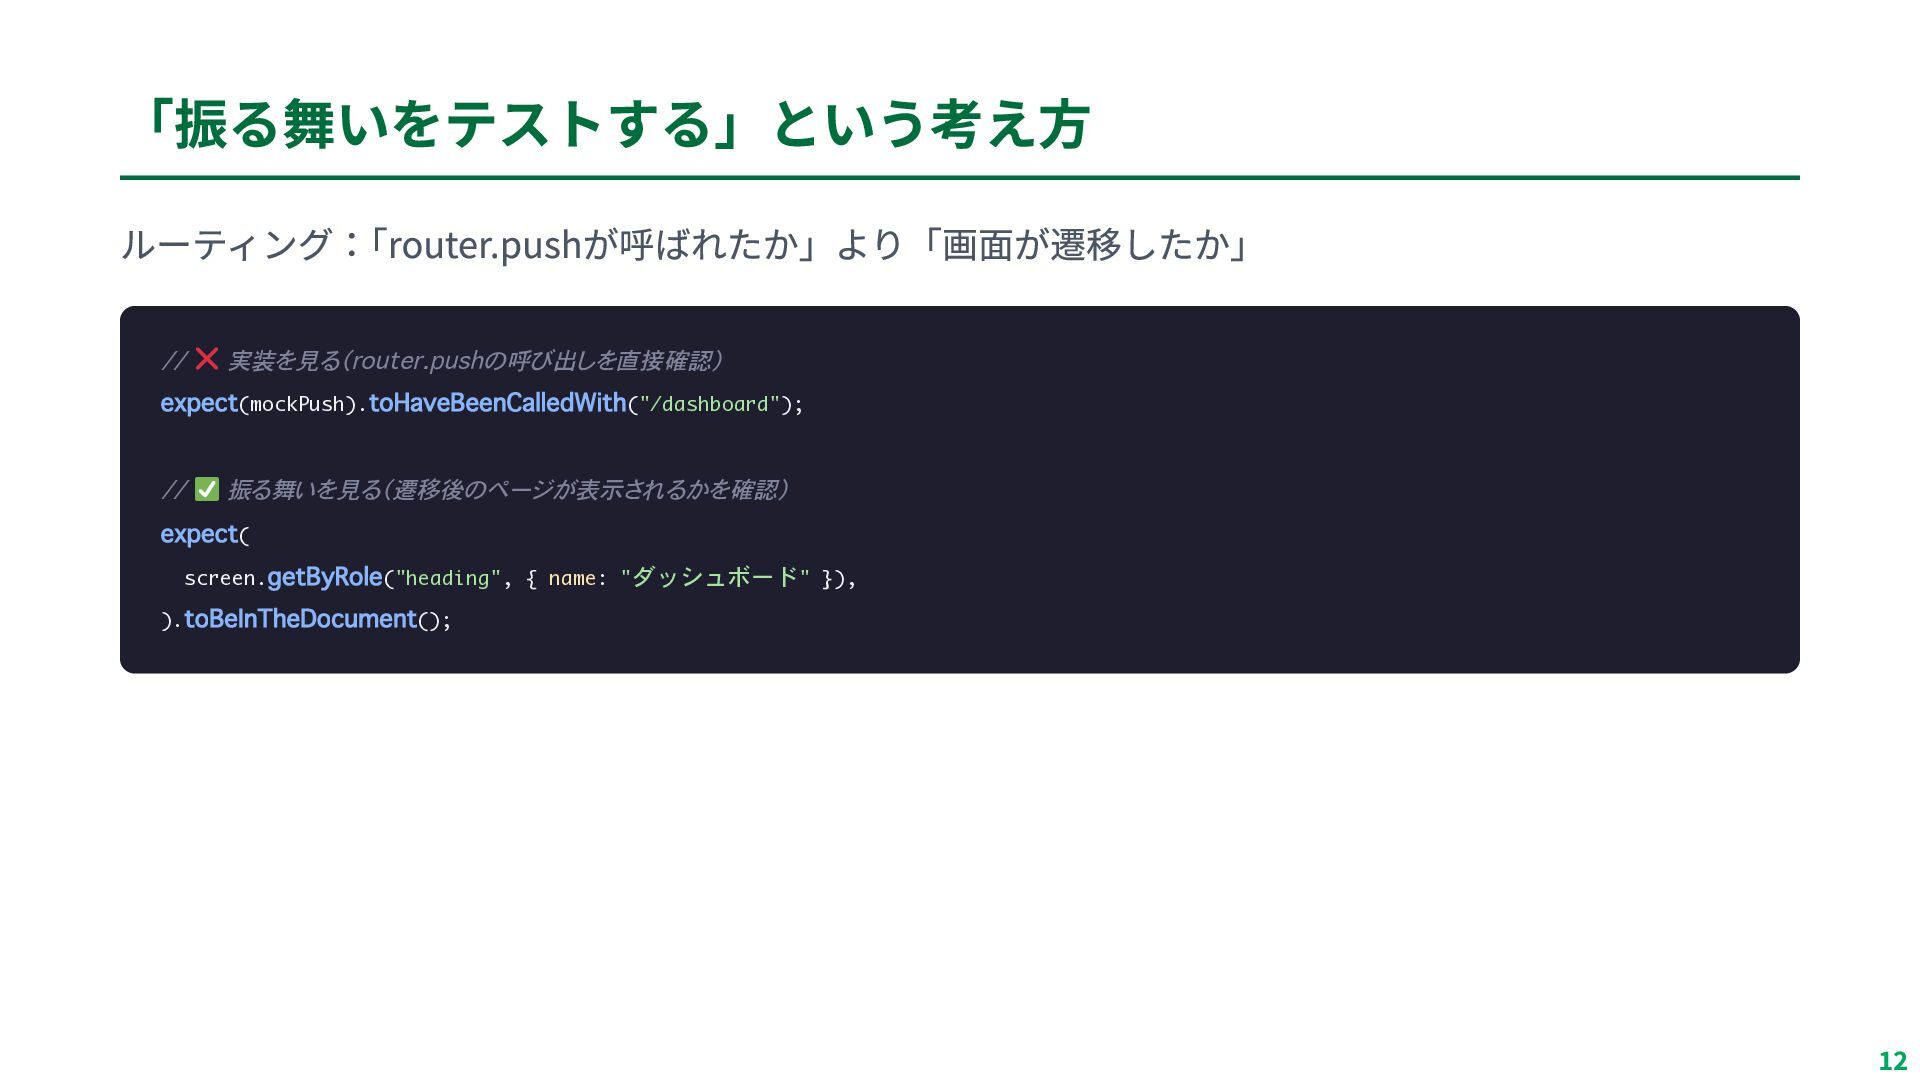
Task: Click the mockPush argument
Action: [x=297, y=404]
